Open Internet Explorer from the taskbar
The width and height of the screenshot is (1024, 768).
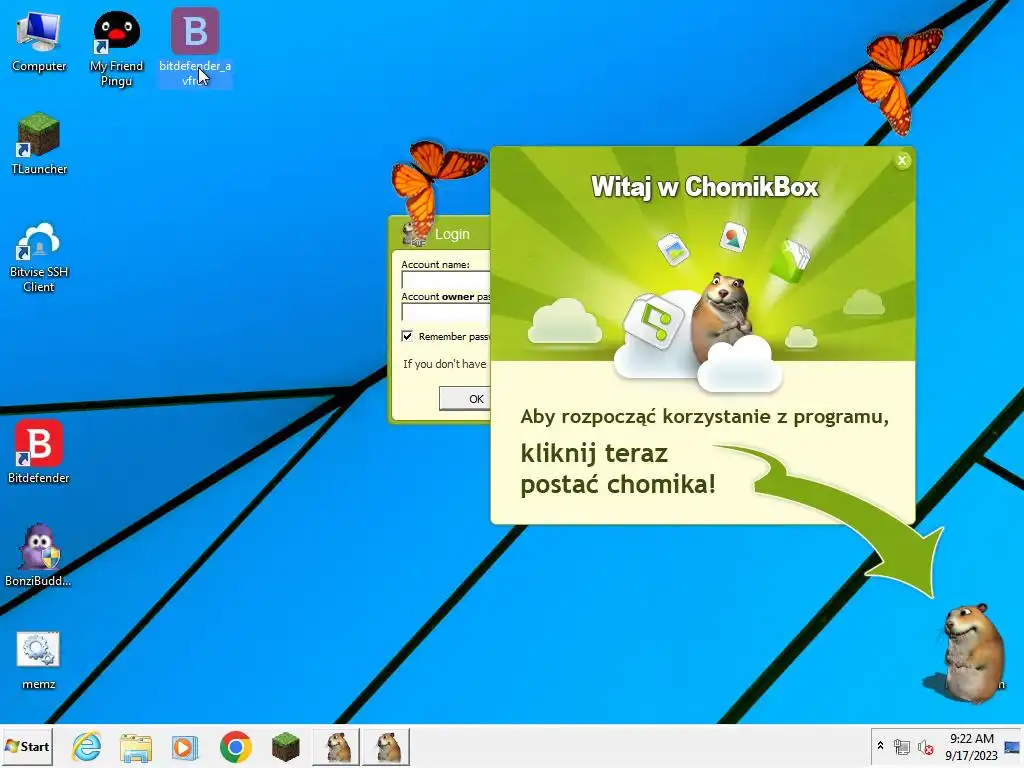(87, 747)
